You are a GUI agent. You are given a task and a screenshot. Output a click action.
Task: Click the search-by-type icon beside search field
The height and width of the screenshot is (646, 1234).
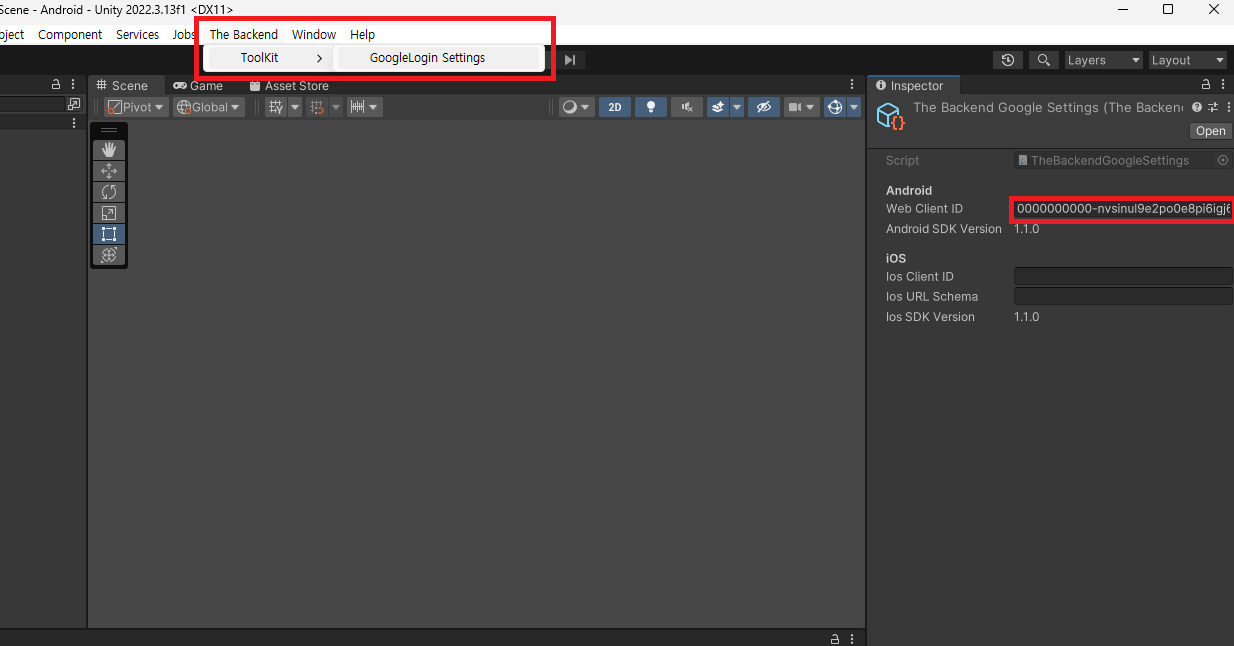(74, 104)
